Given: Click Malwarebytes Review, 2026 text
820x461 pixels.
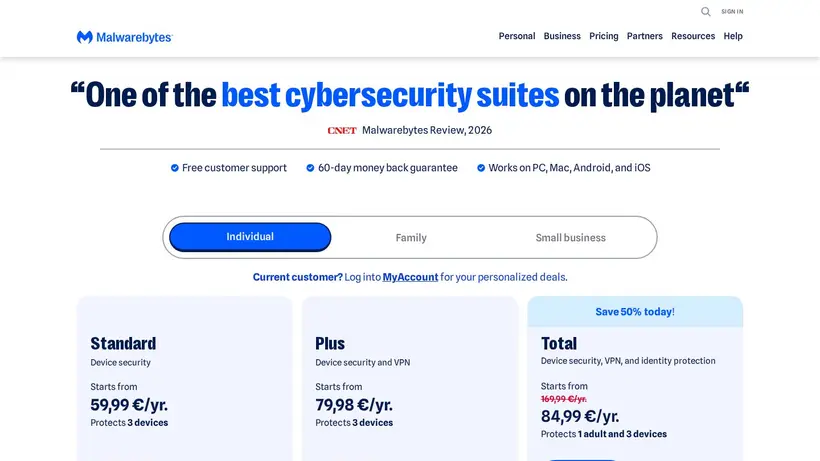Looking at the screenshot, I should [427, 130].
